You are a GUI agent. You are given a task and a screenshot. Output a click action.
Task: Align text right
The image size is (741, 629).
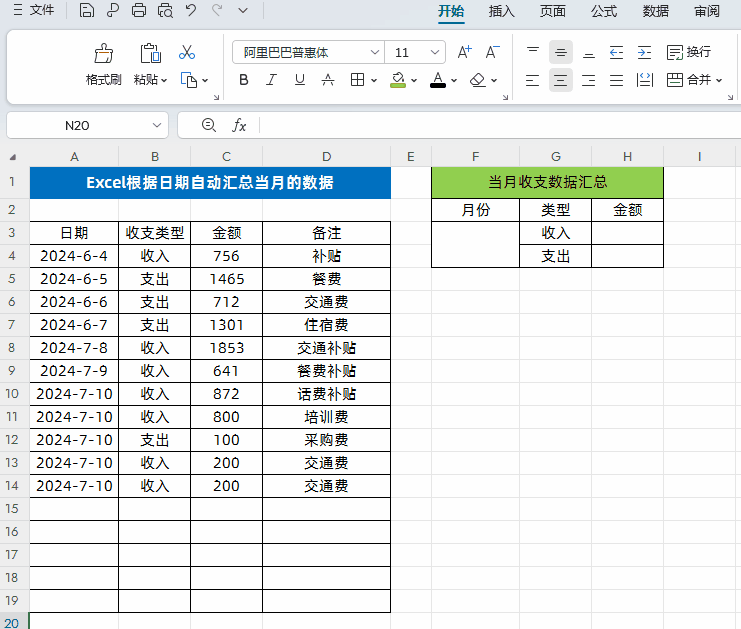589,80
